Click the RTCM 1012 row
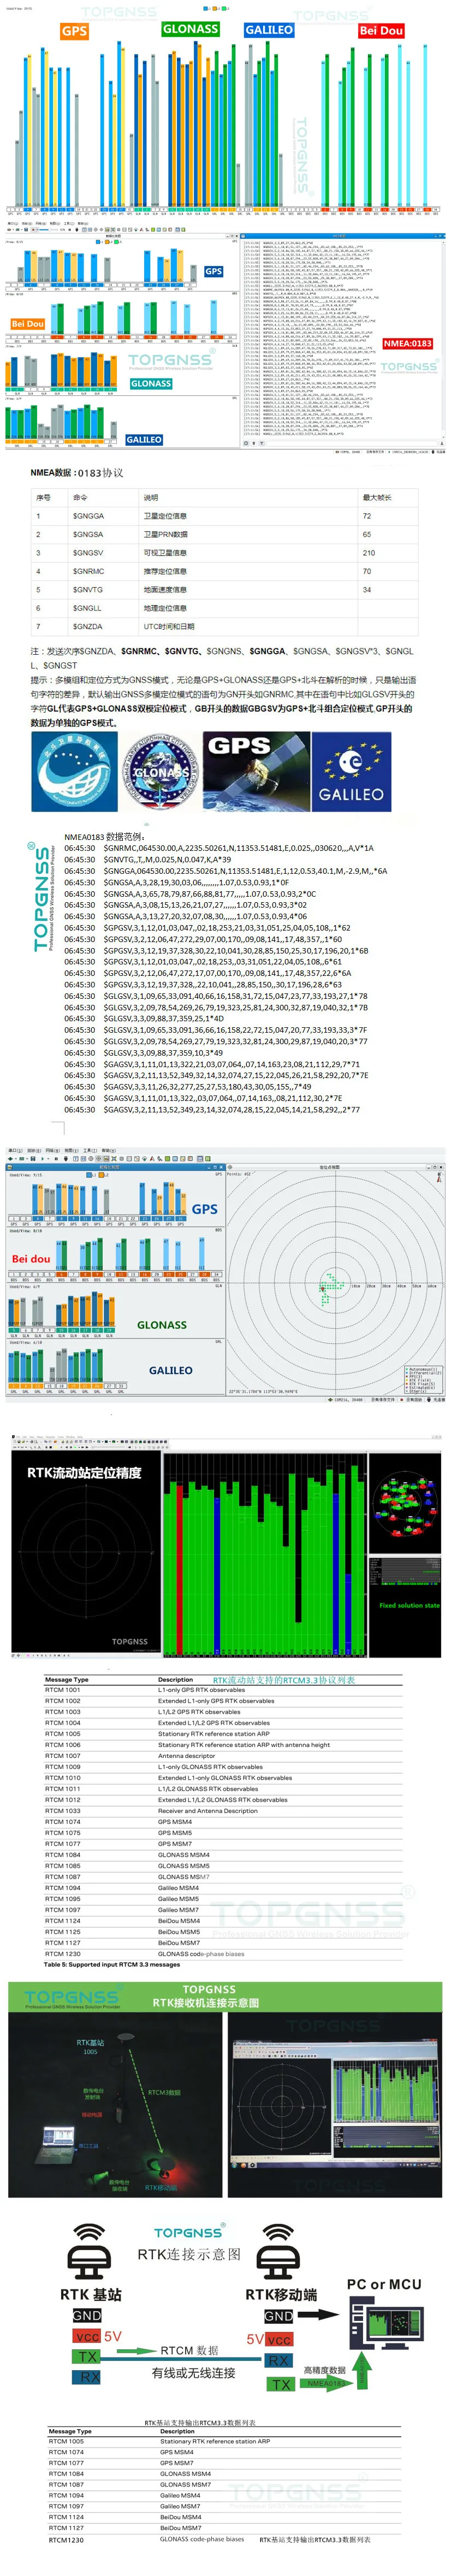 click(223, 1800)
